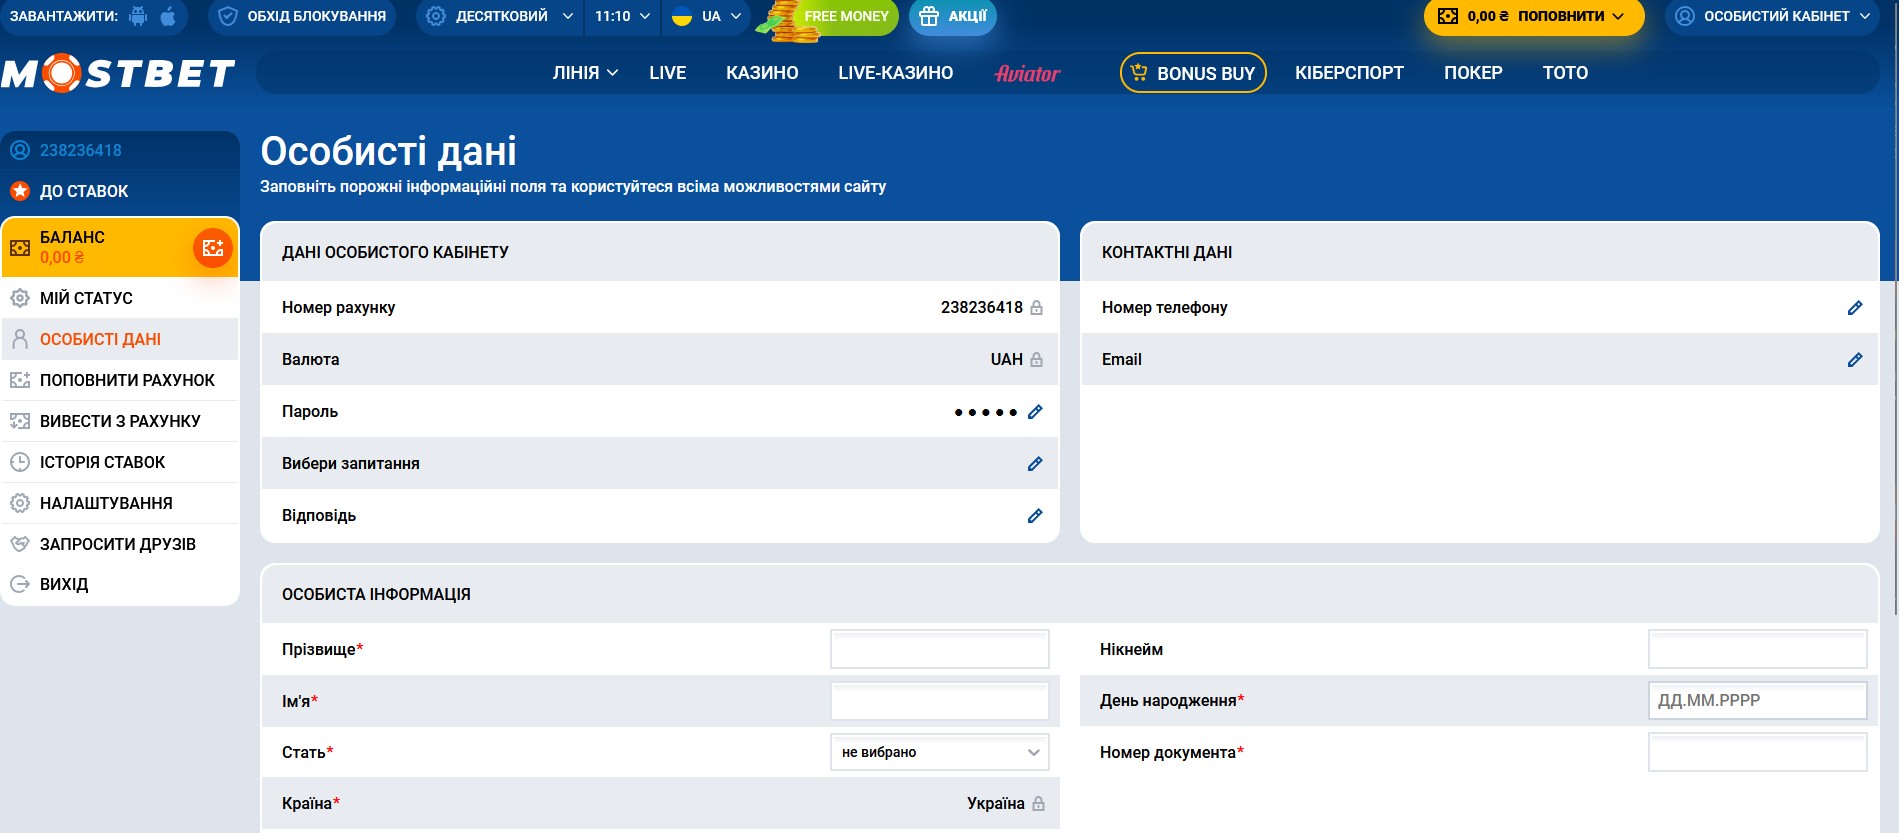Screen dimensions: 1899x833
Task: Open Поповнити рахунок in sidebar
Action: pos(120,380)
